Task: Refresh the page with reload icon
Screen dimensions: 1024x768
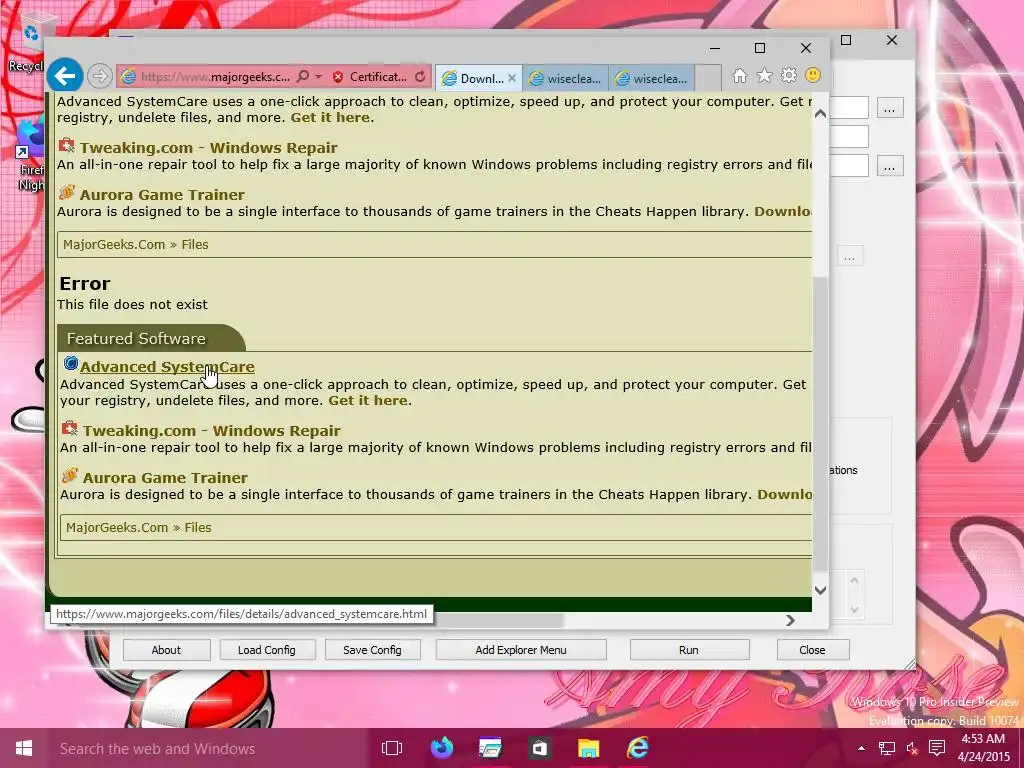Action: point(420,76)
